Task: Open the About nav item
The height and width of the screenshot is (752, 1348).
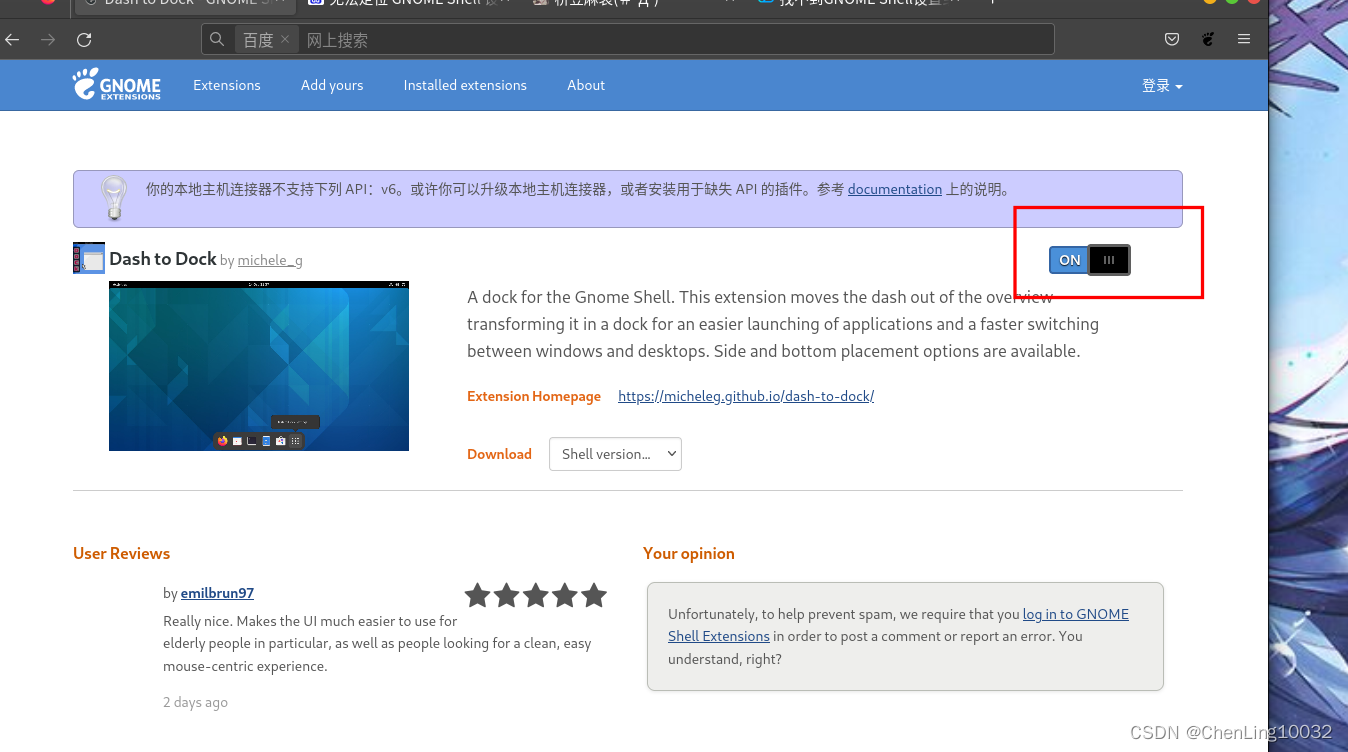Action: point(586,85)
